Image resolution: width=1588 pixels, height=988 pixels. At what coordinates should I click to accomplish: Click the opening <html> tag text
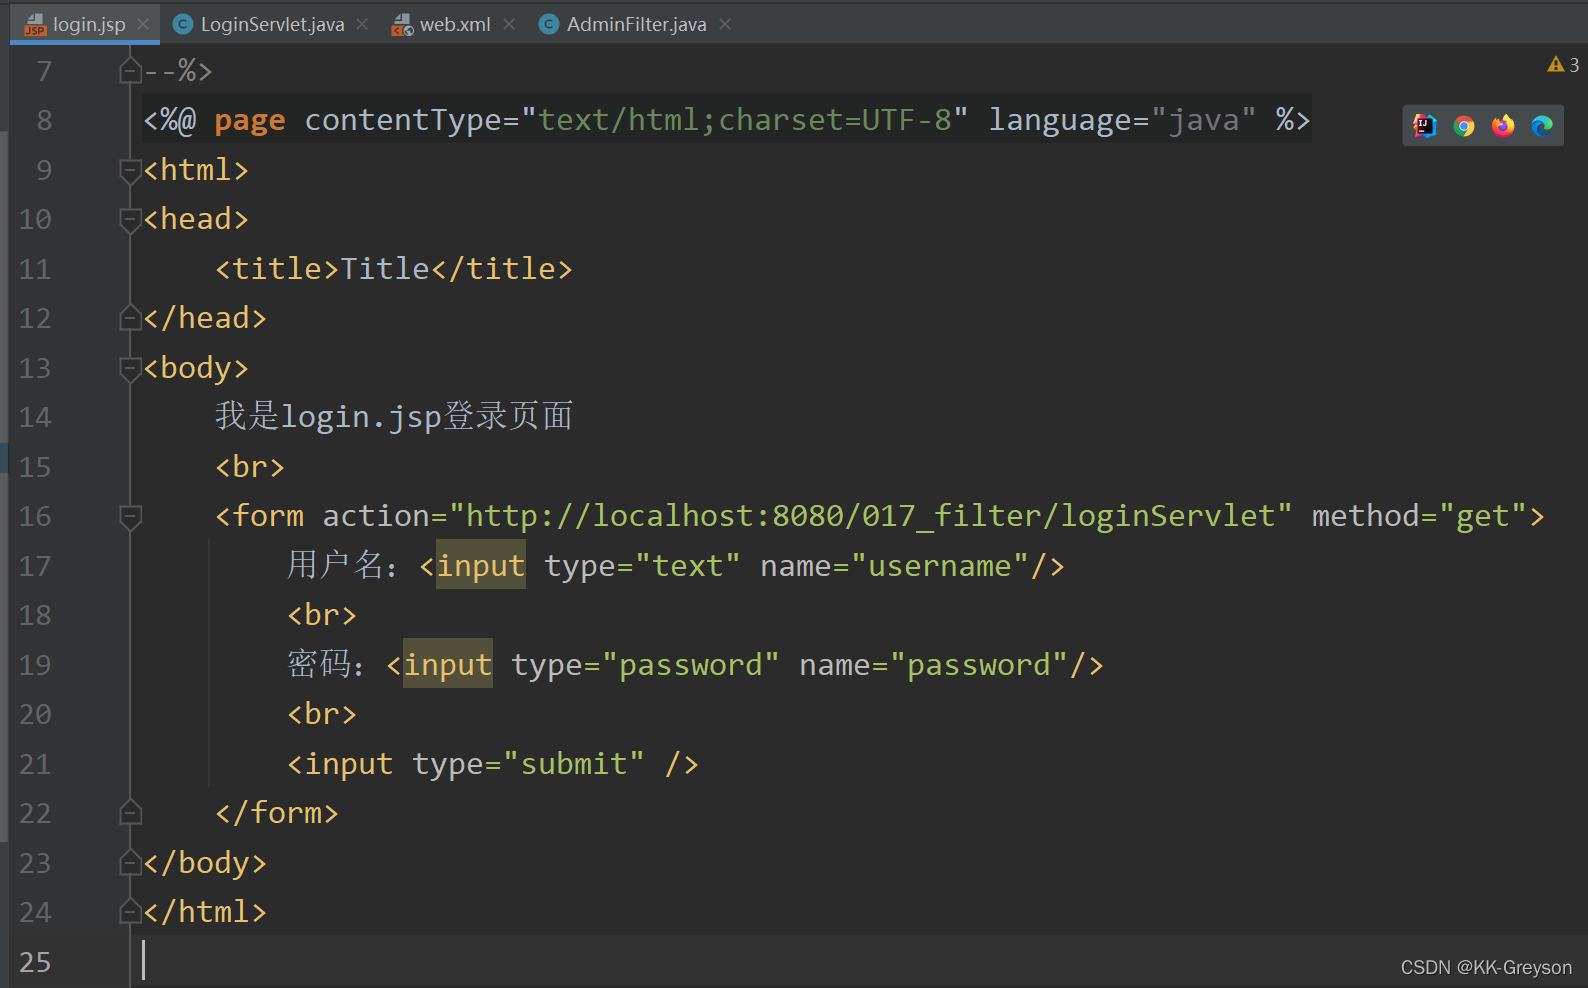[196, 170]
